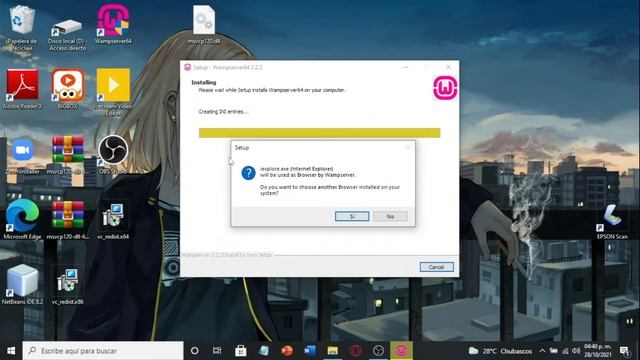This screenshot has height=360, width=640.
Task: Click the 'Creating INI entries...' status text
Action: click(223, 111)
